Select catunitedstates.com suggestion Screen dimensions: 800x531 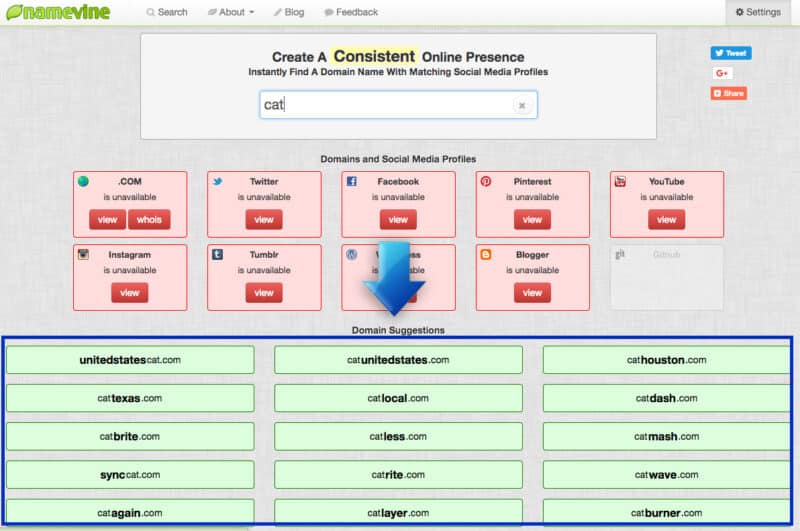[x=398, y=360]
